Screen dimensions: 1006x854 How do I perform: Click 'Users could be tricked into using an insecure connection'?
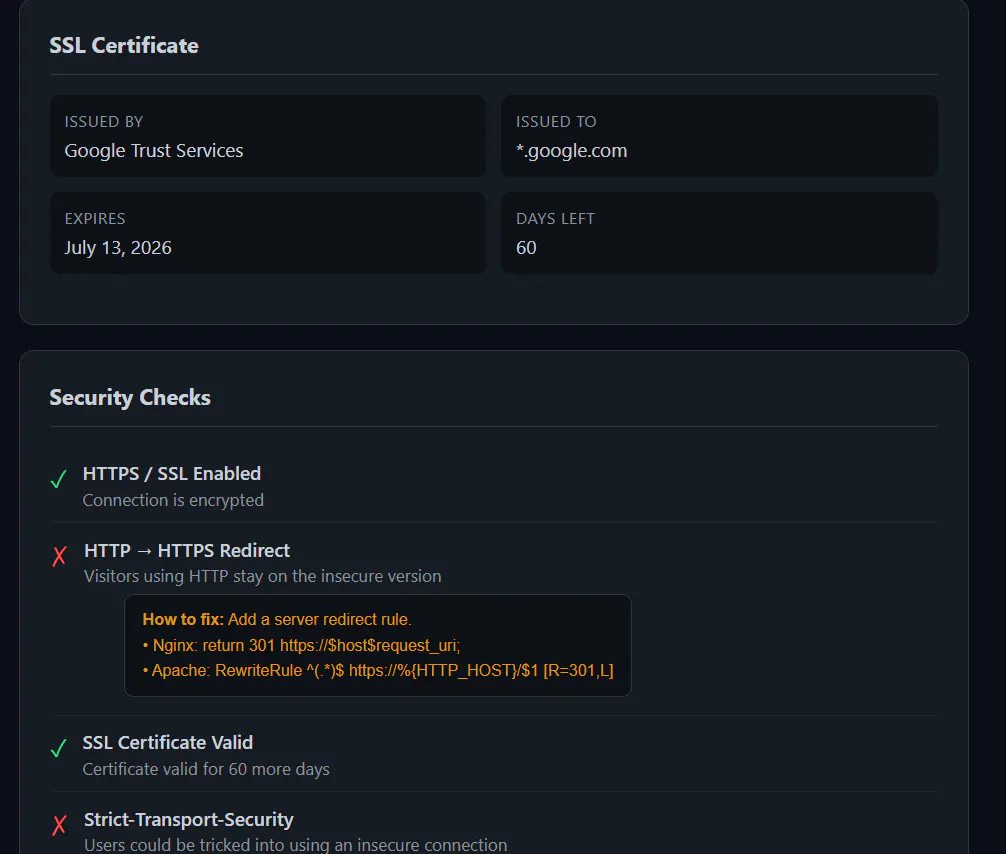(295, 845)
